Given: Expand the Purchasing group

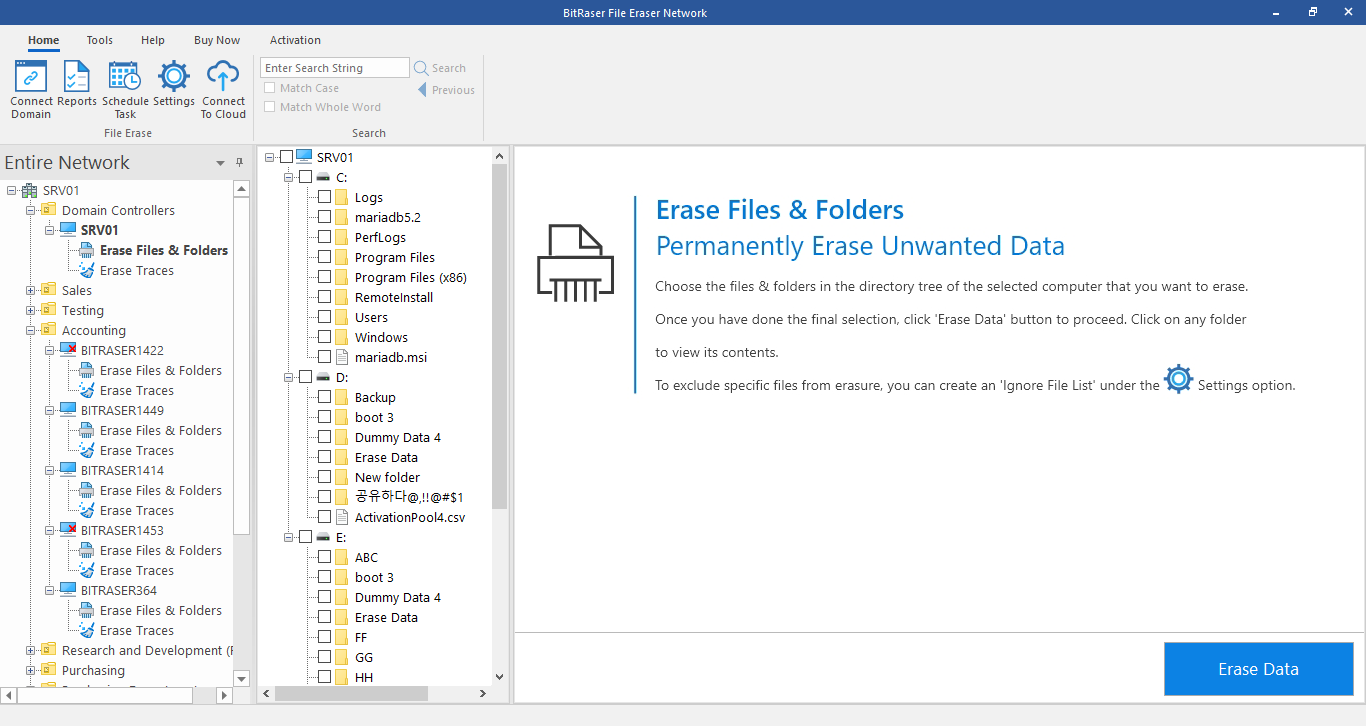Looking at the screenshot, I should [31, 670].
